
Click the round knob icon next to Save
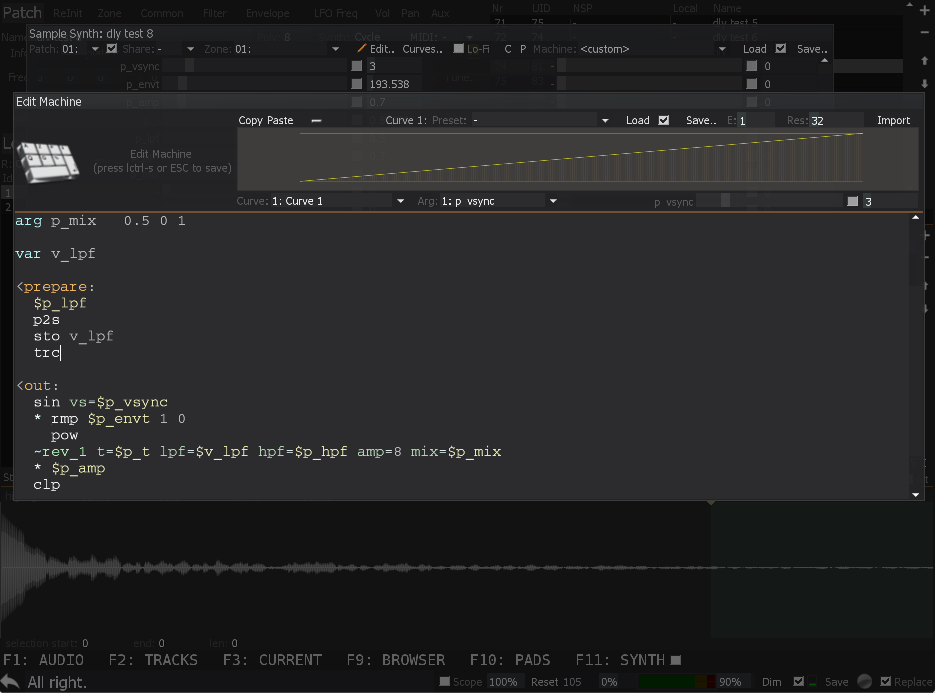pyautogui.click(x=864, y=682)
